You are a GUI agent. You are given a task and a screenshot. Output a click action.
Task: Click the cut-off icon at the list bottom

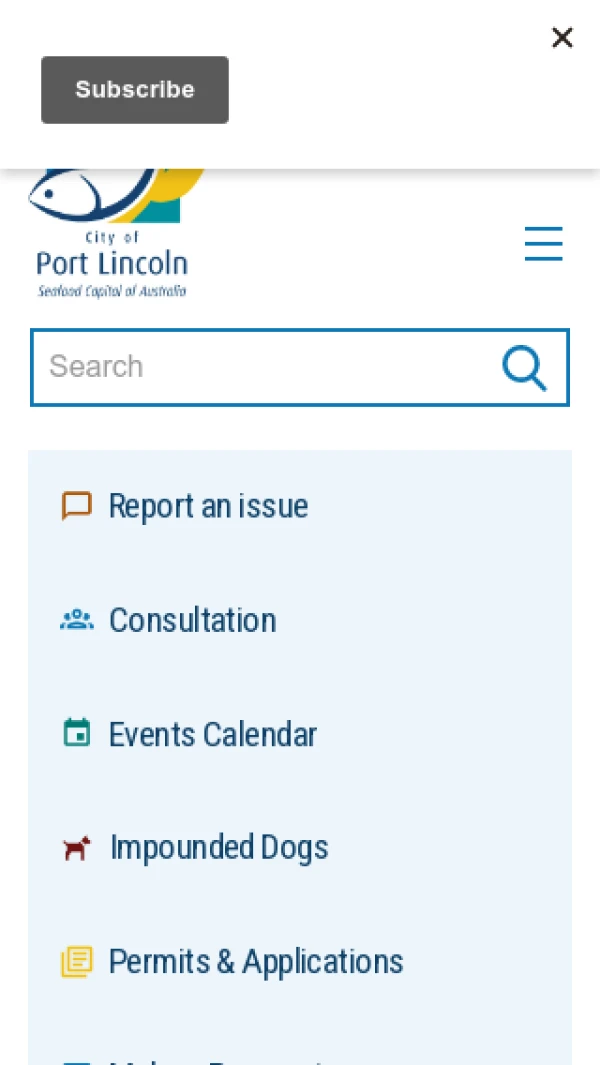click(x=76, y=1061)
